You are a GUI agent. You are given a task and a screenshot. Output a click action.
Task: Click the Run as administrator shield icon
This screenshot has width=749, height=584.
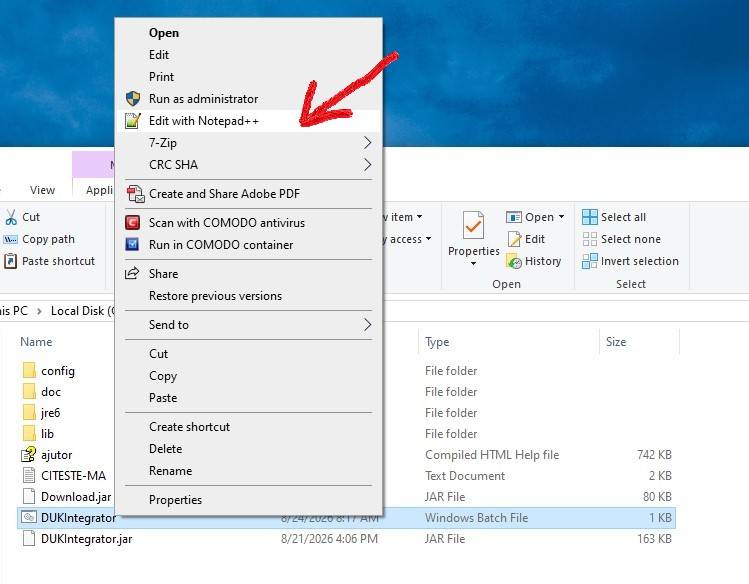(133, 99)
